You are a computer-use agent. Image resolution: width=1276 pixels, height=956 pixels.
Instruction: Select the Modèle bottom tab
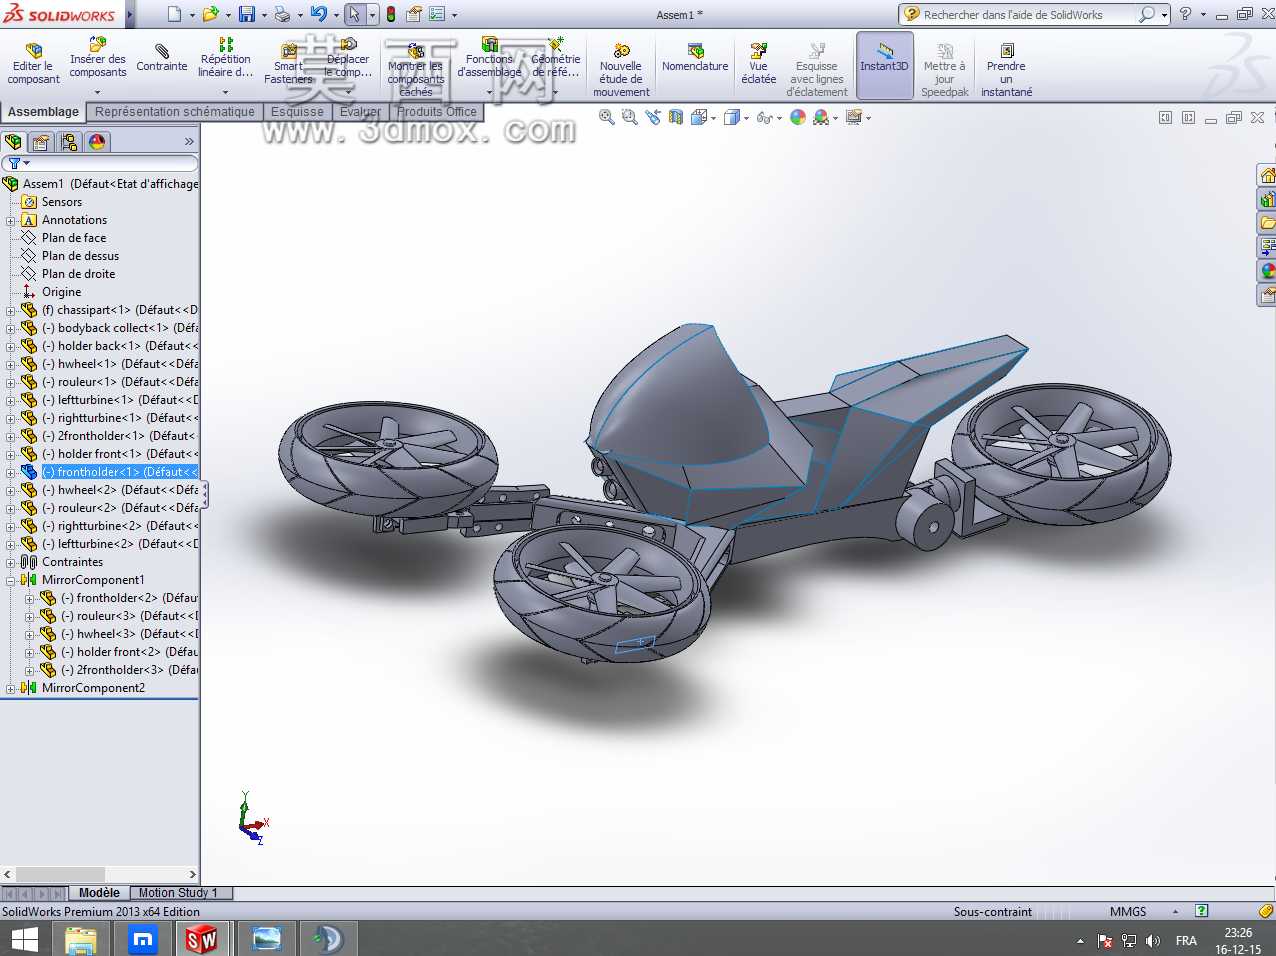pos(99,893)
